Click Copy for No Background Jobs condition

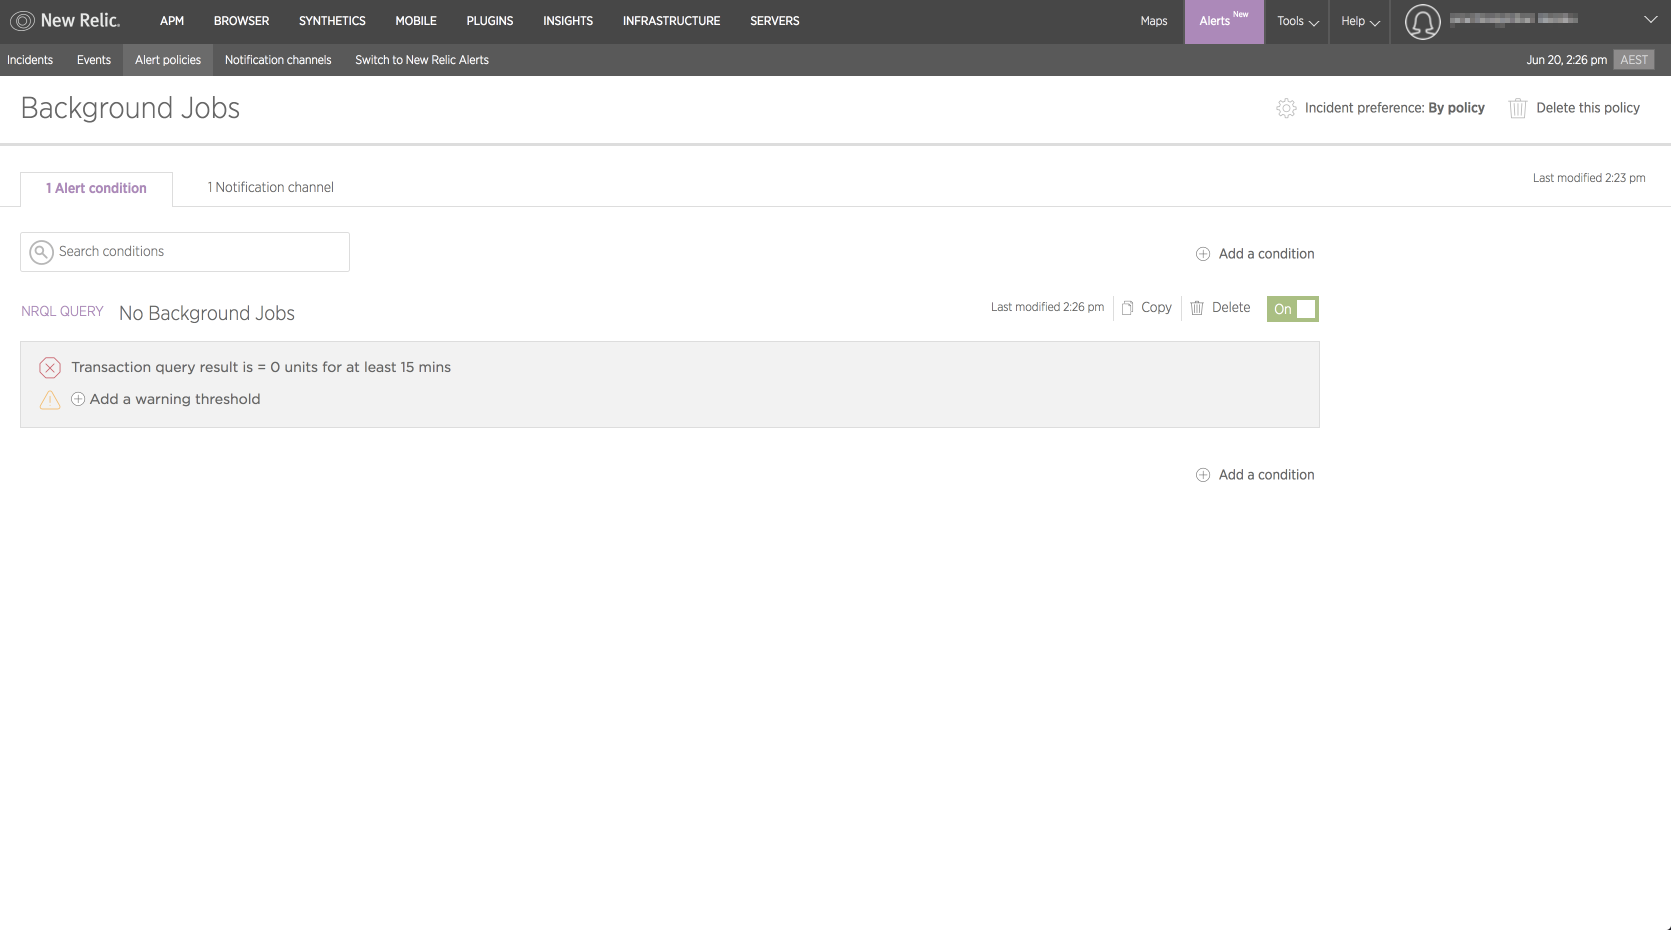[x=1156, y=308]
